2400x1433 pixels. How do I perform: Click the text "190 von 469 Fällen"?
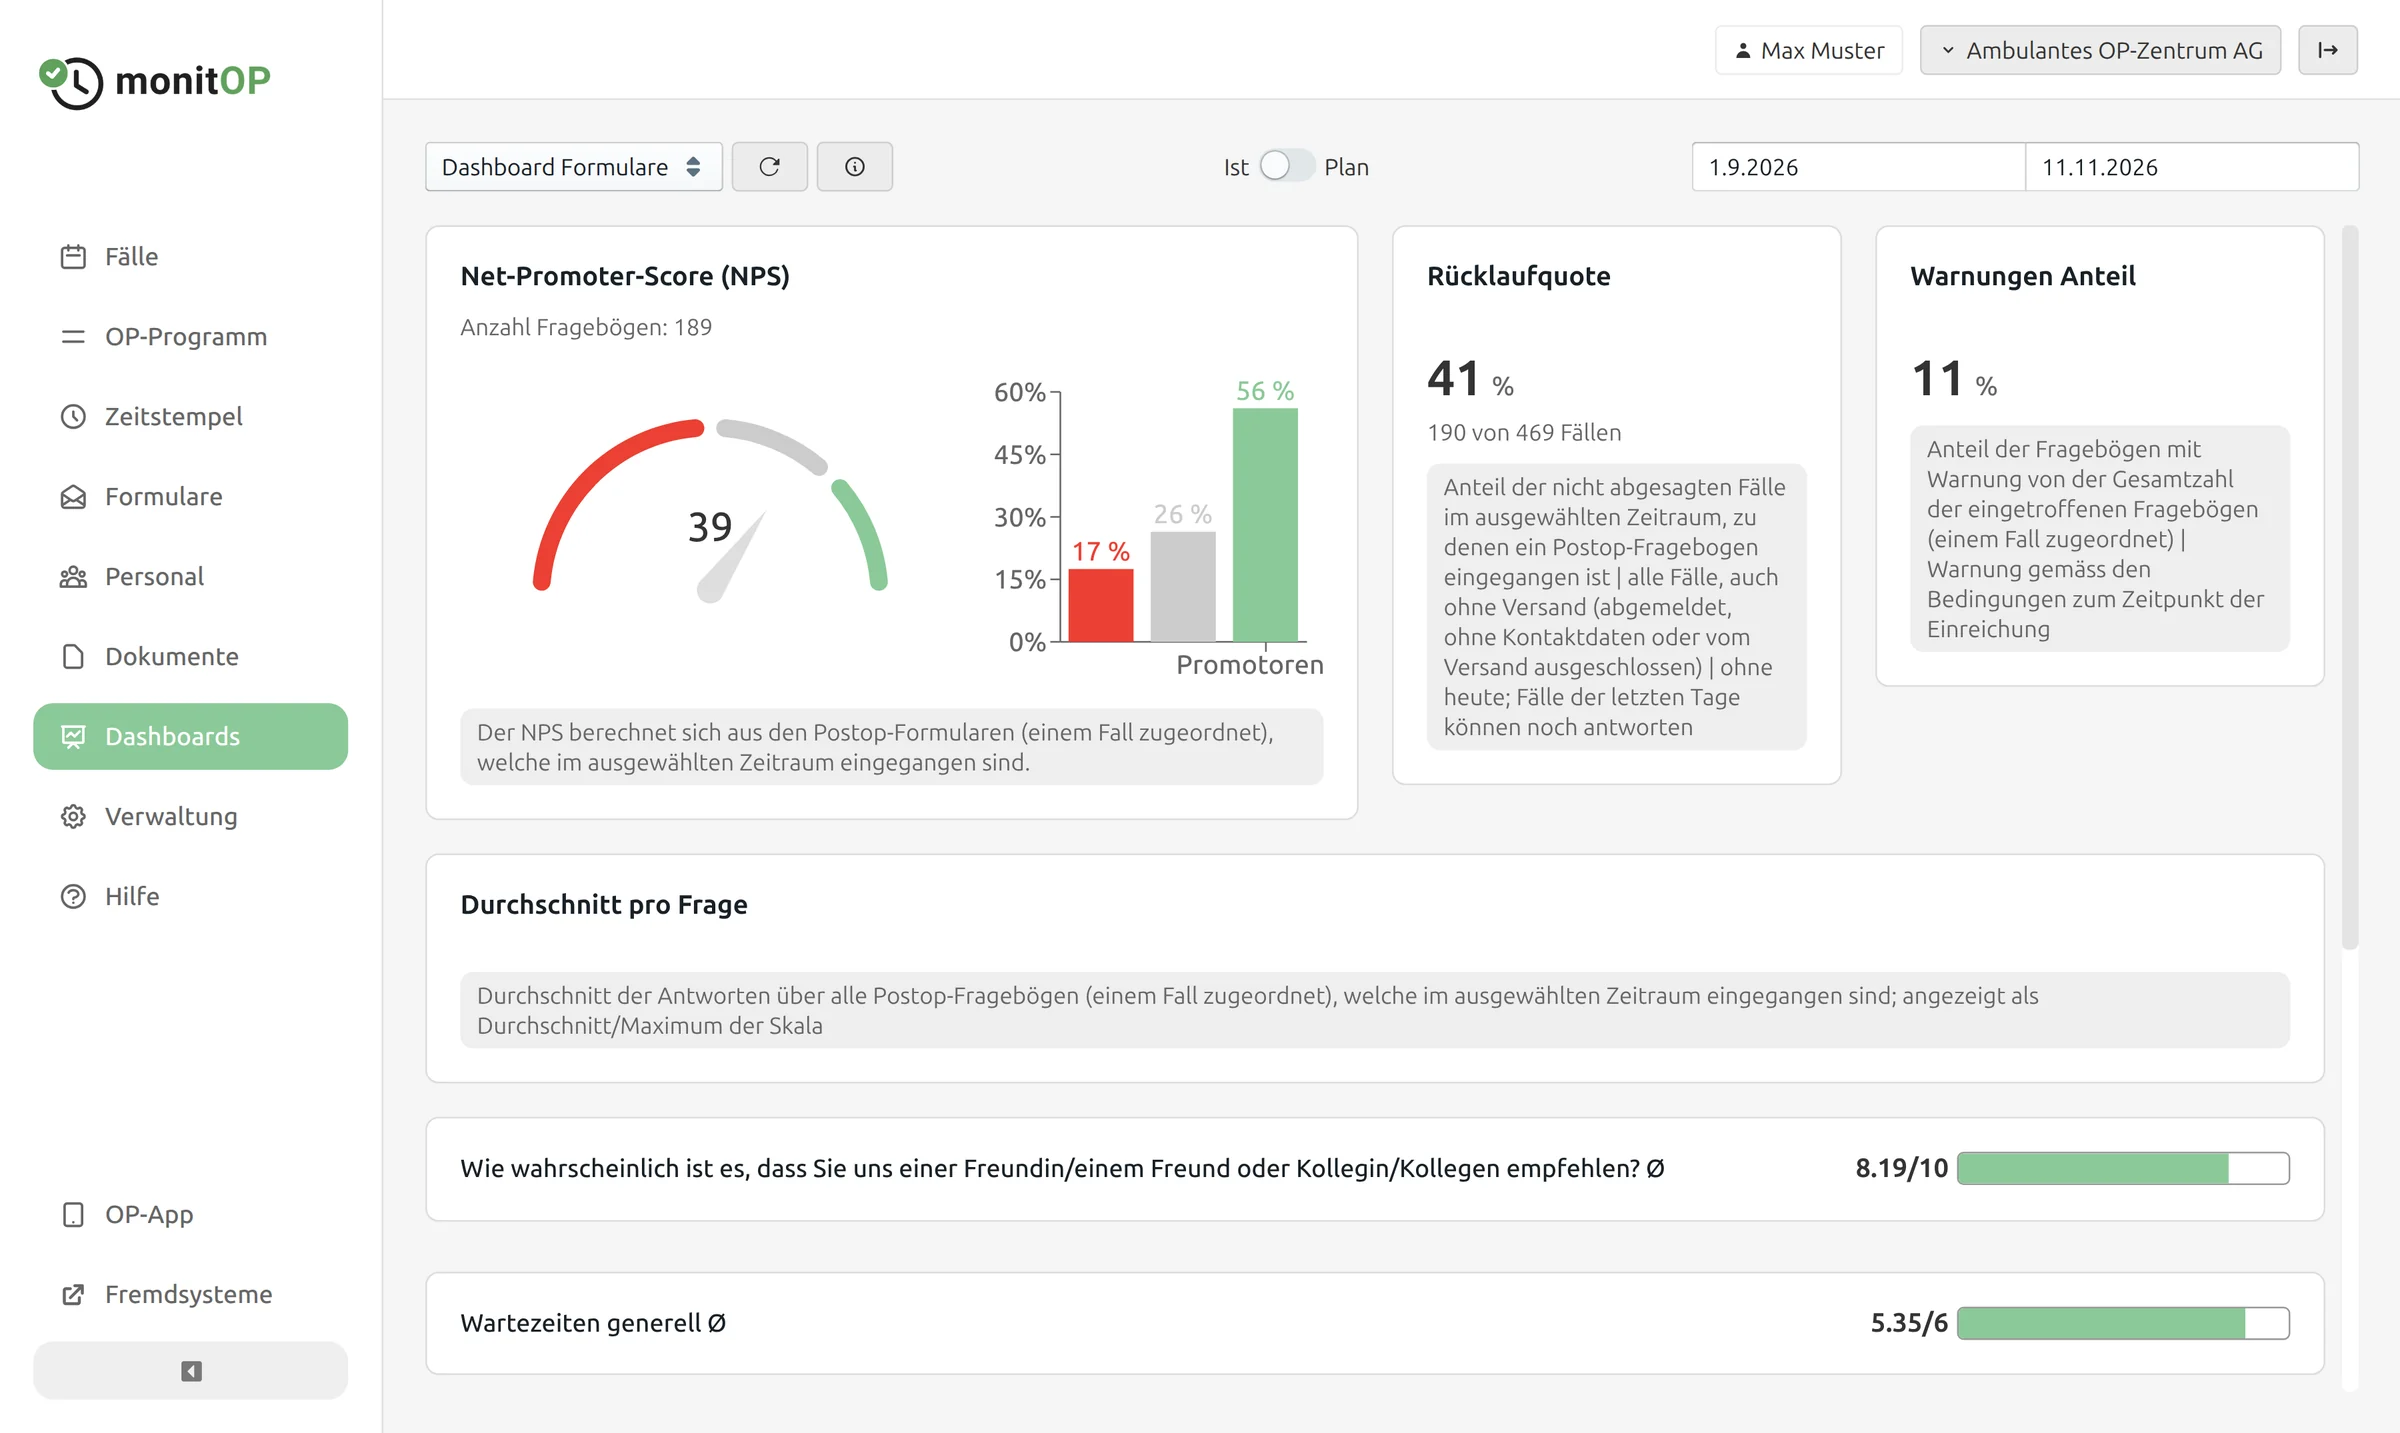(1524, 433)
